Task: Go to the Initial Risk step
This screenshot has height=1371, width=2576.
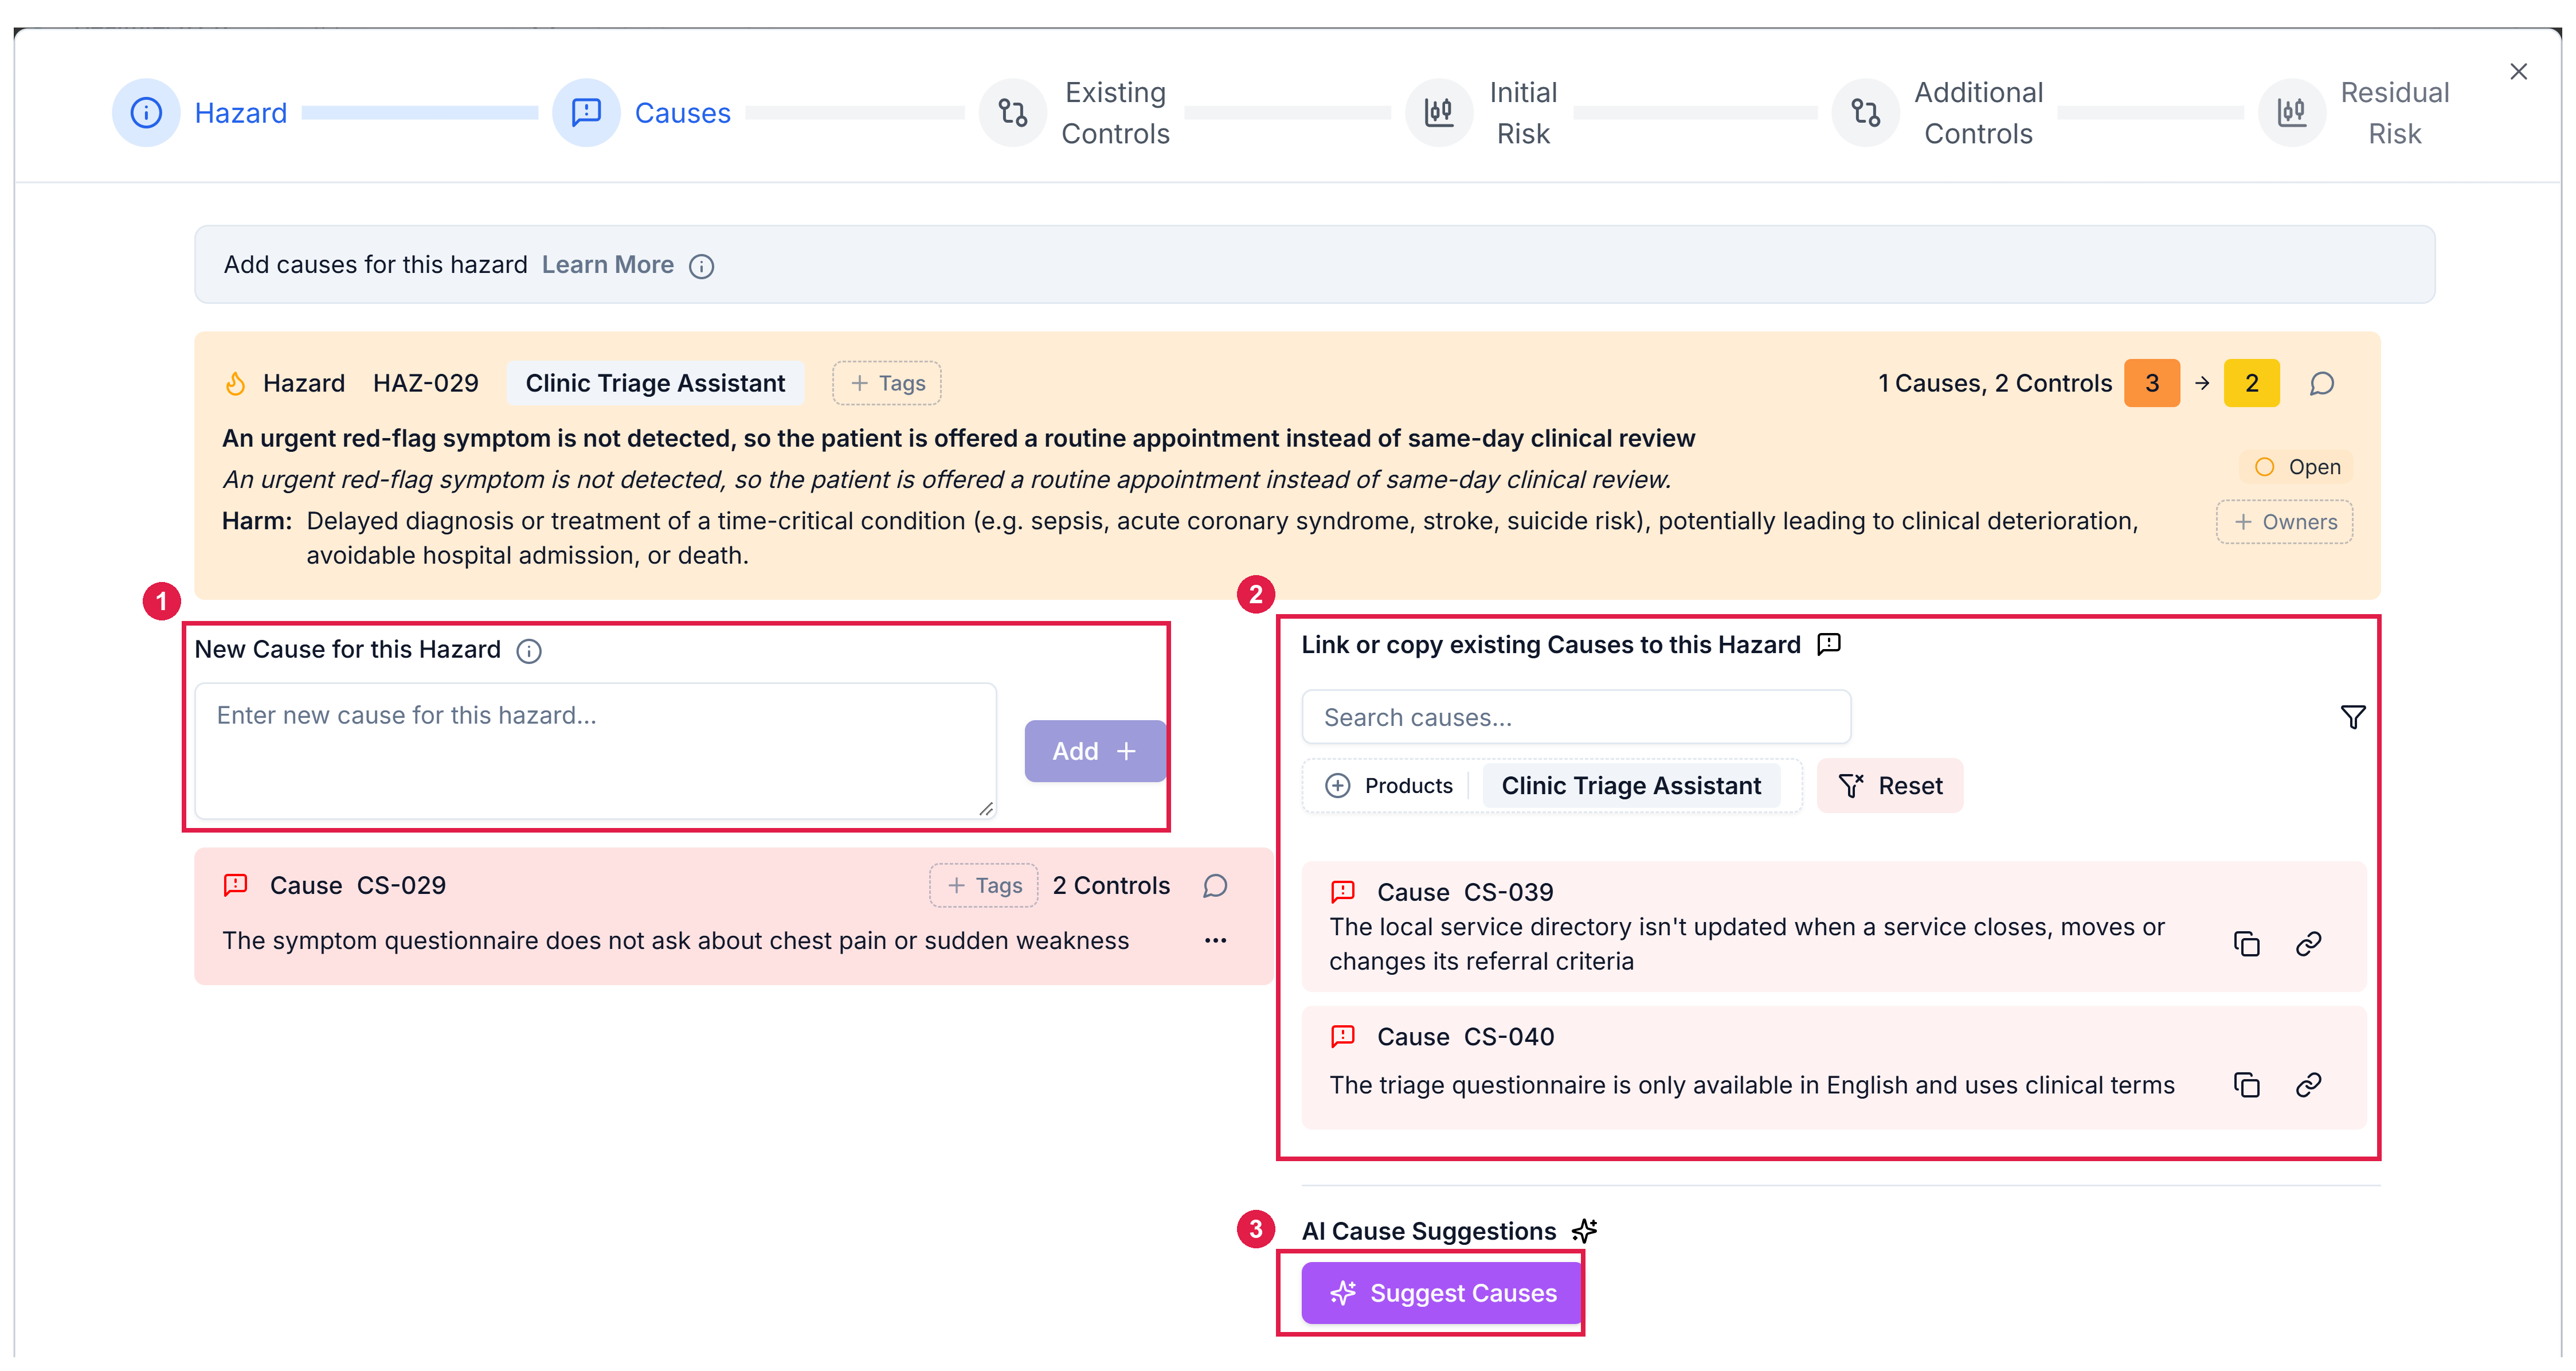Action: 1522,113
